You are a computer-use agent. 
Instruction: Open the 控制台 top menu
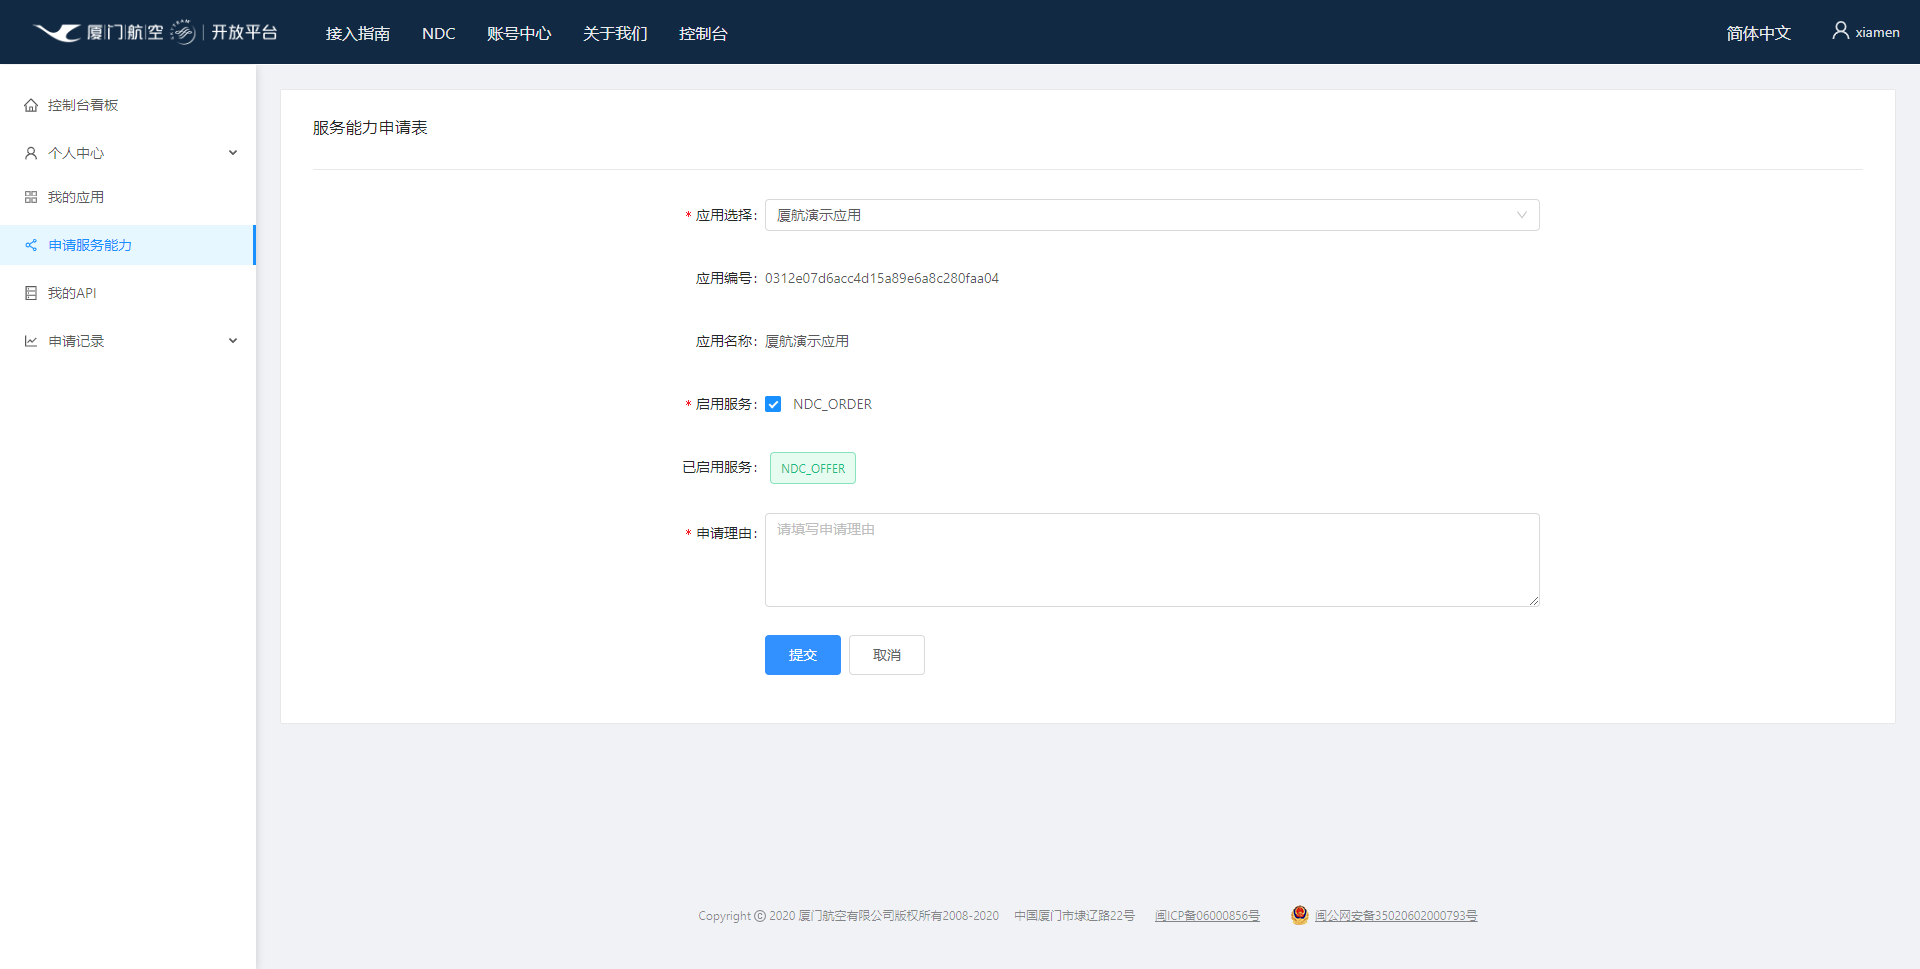(703, 33)
